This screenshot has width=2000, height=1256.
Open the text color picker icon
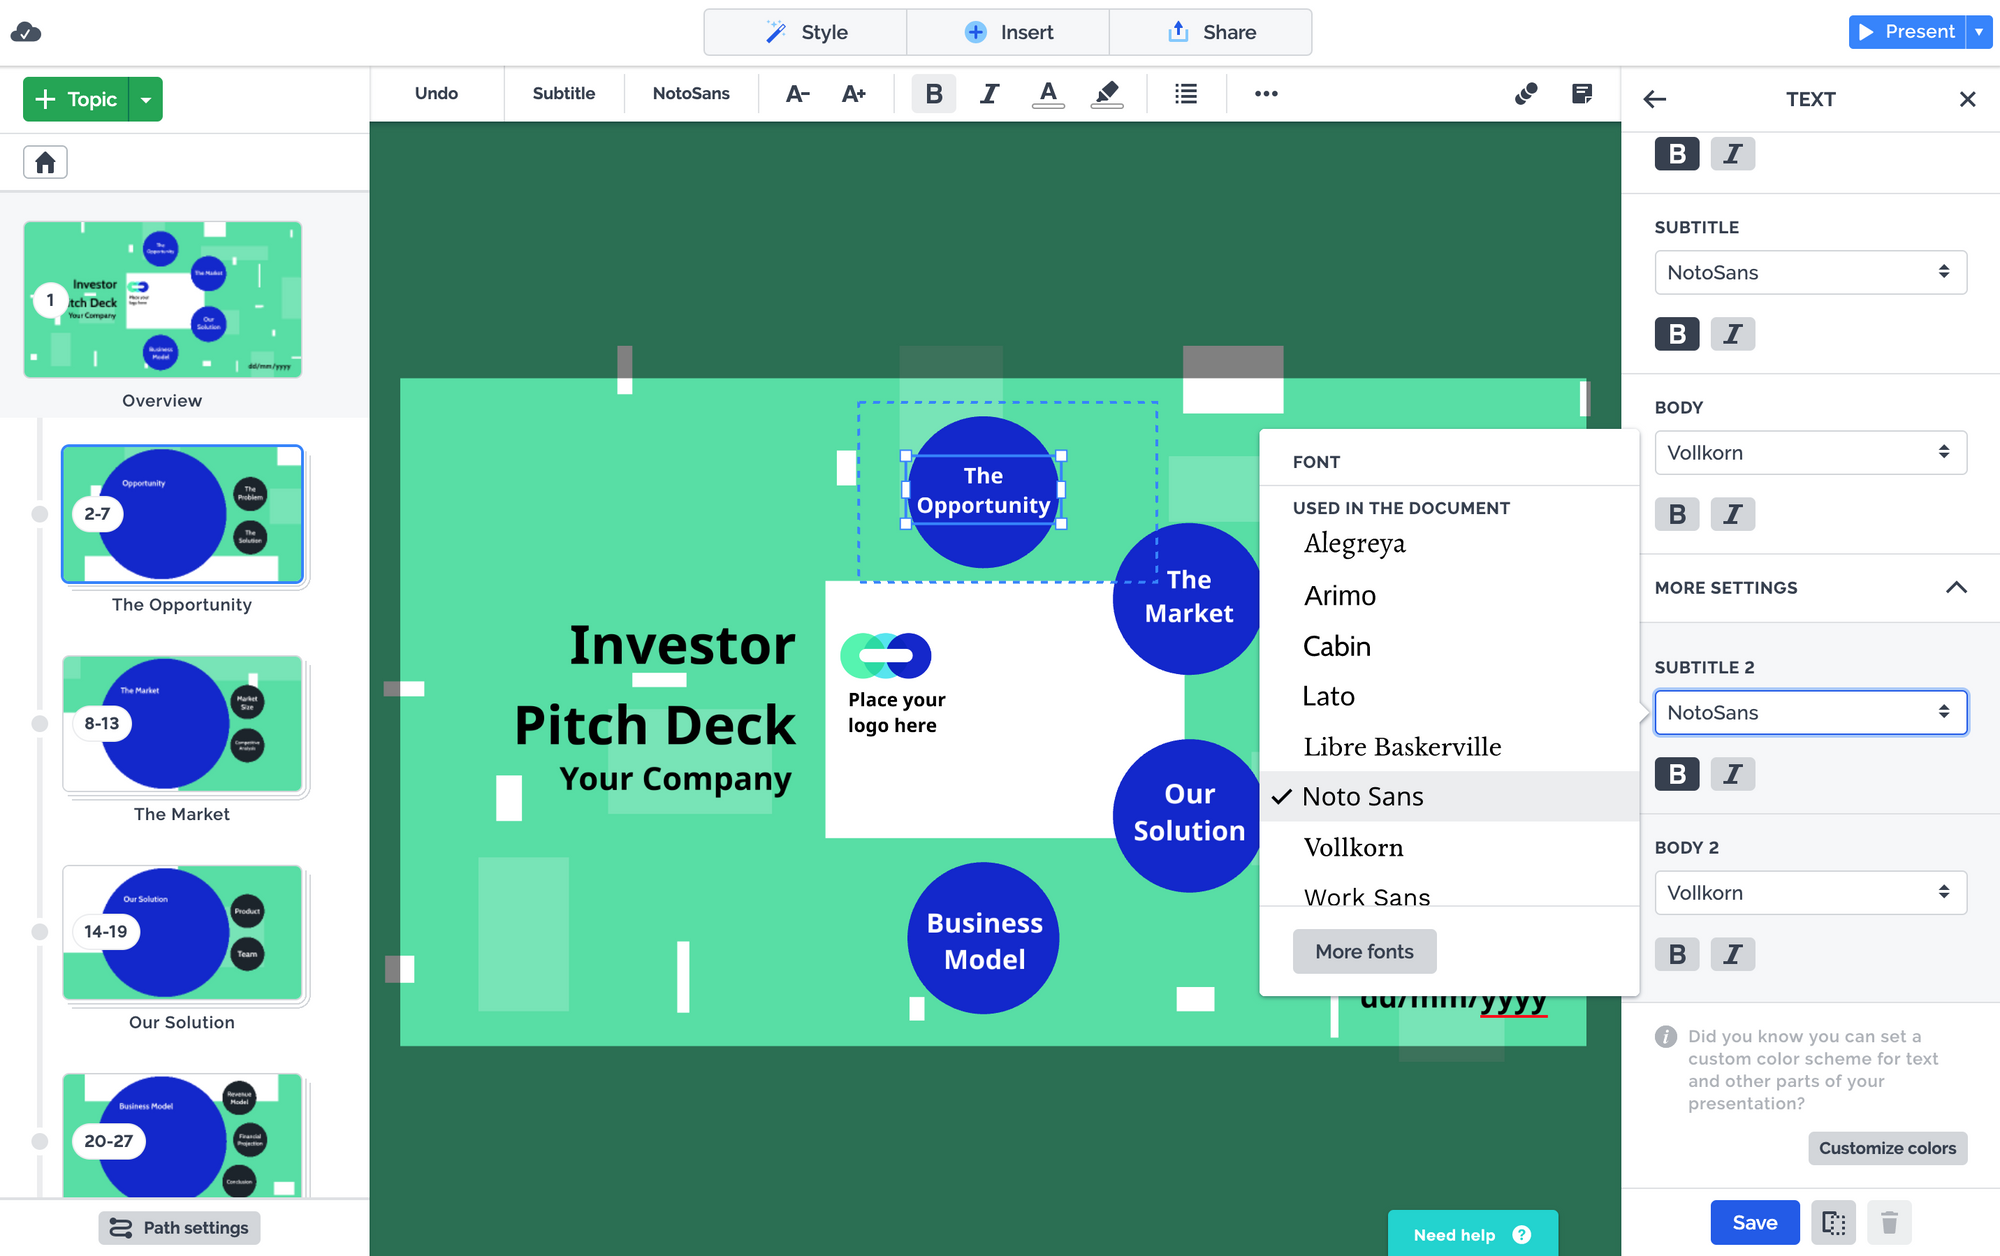coord(1048,93)
